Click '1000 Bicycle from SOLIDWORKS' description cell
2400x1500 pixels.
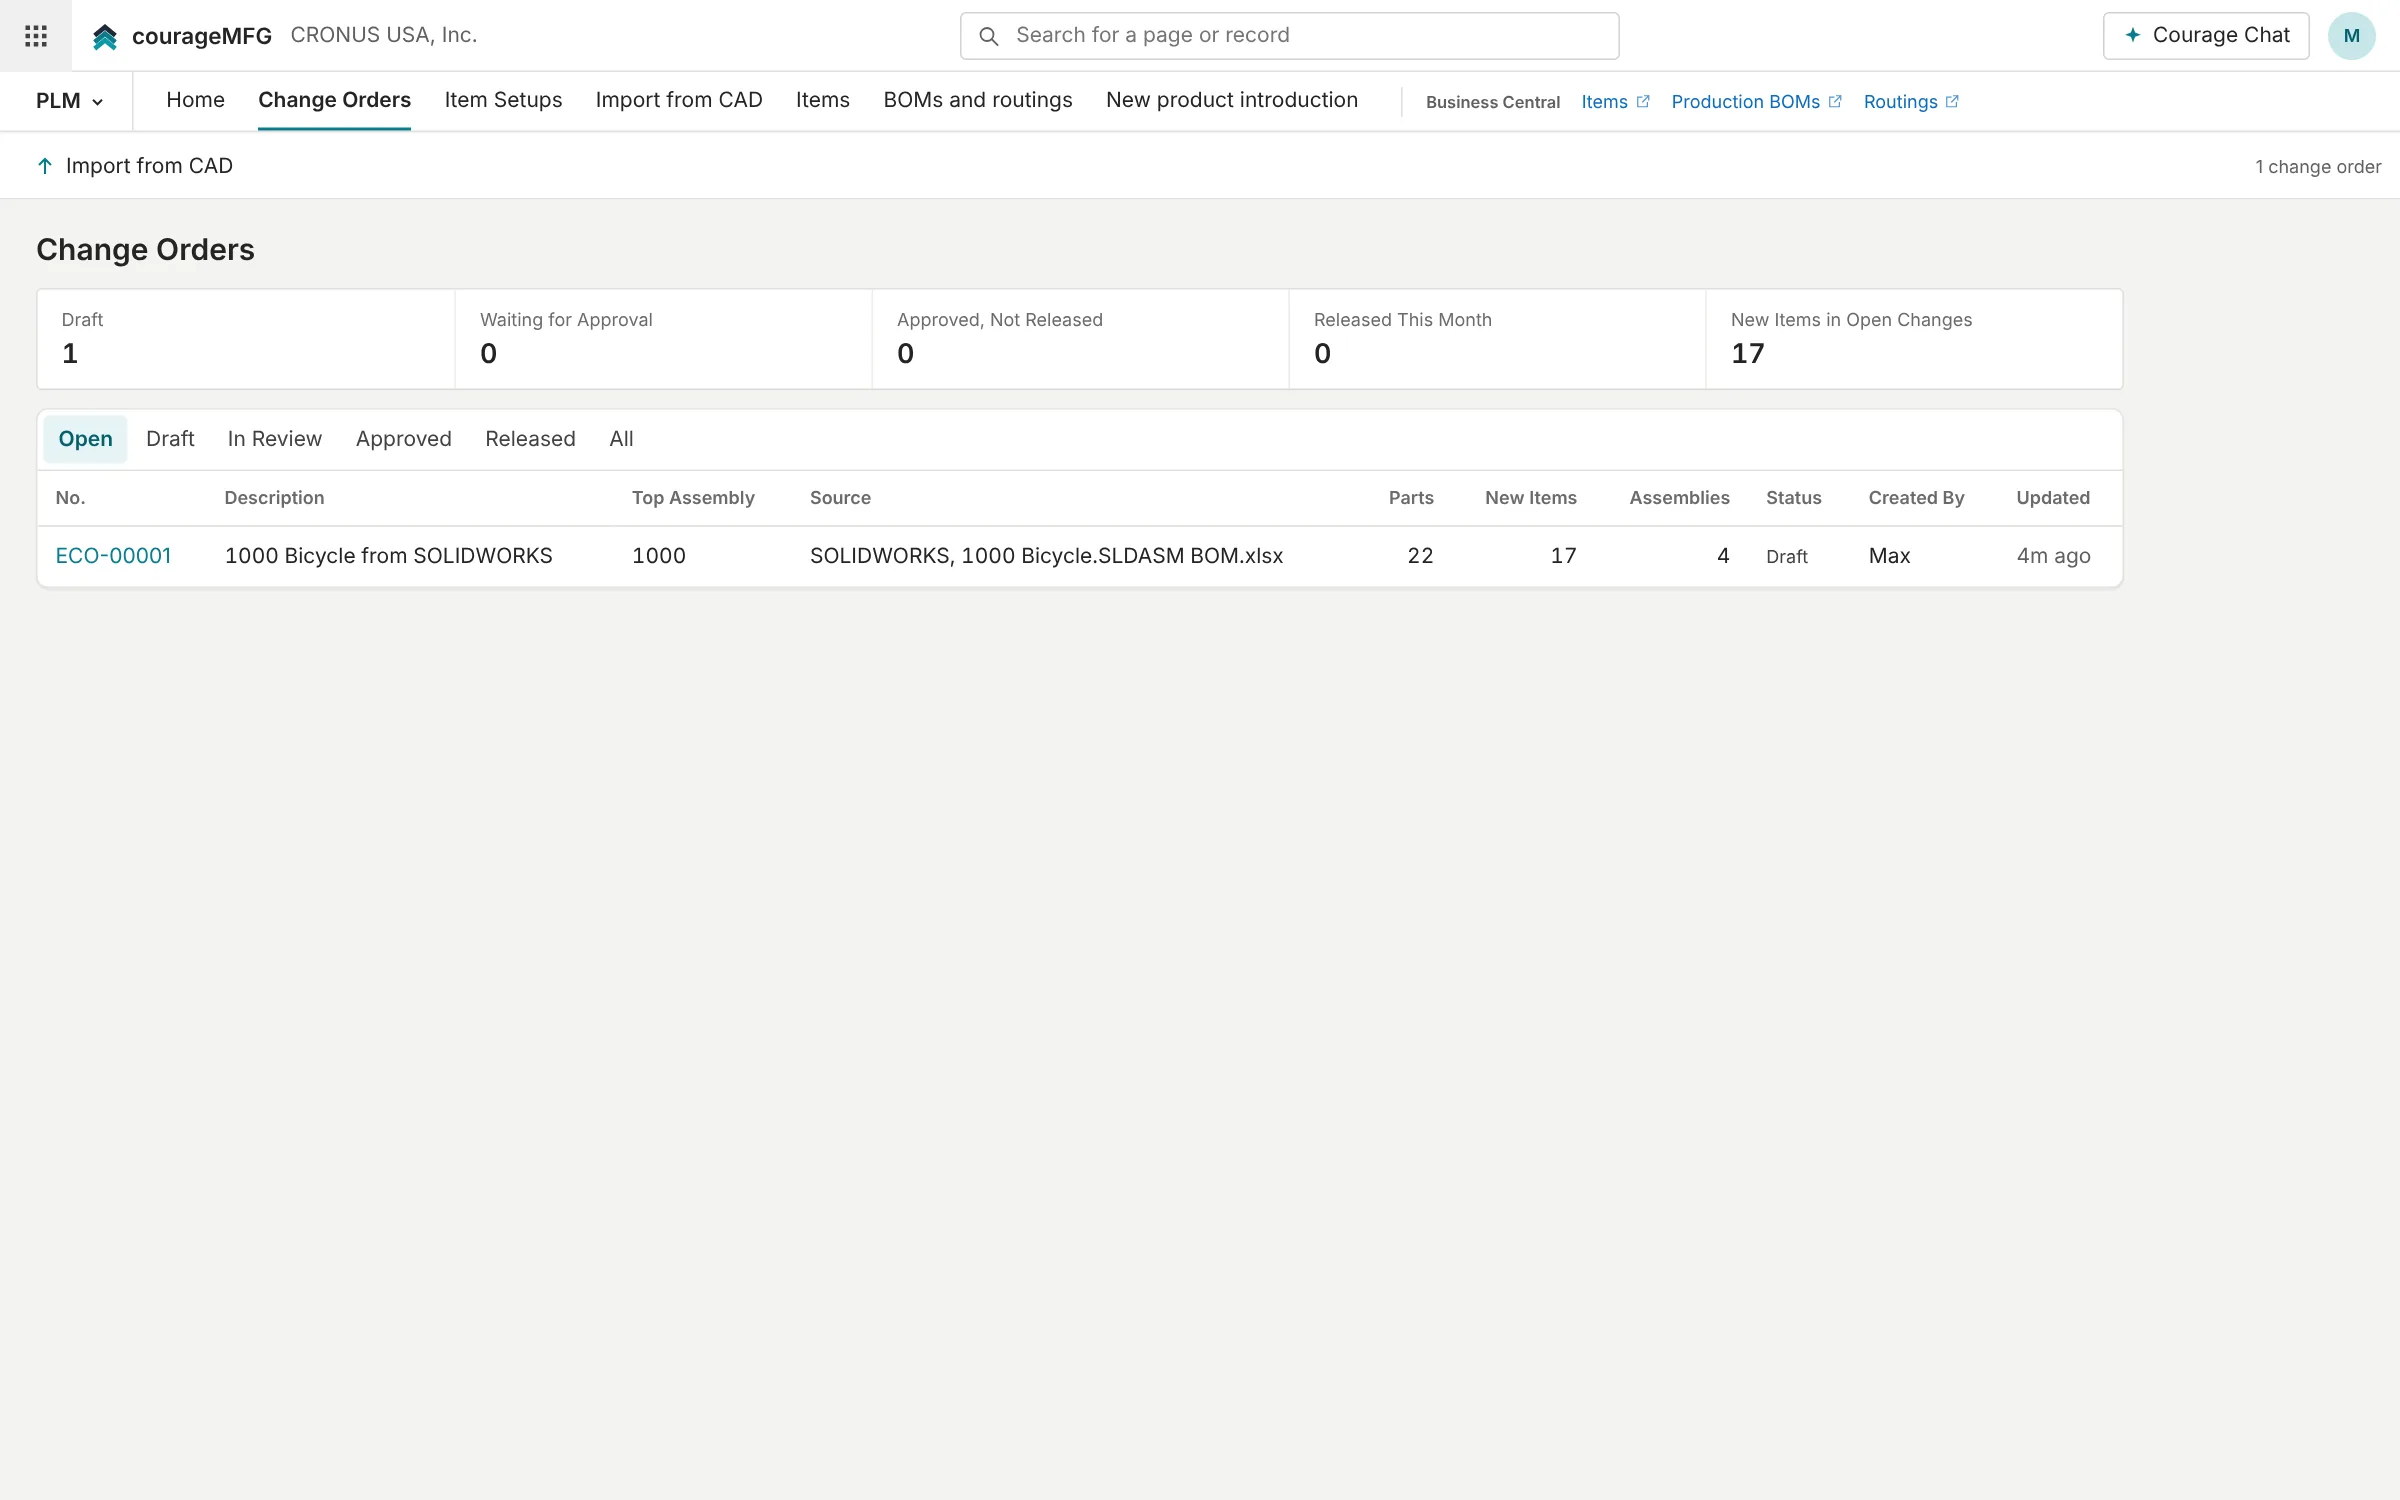click(x=388, y=556)
